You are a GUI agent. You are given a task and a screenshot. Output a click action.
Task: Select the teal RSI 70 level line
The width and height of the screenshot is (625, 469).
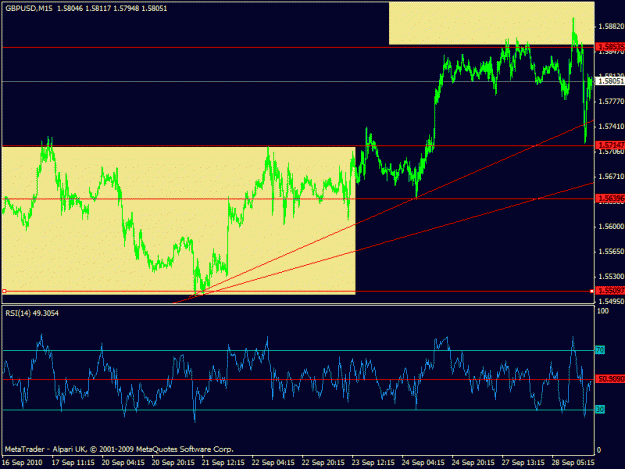pos(298,351)
